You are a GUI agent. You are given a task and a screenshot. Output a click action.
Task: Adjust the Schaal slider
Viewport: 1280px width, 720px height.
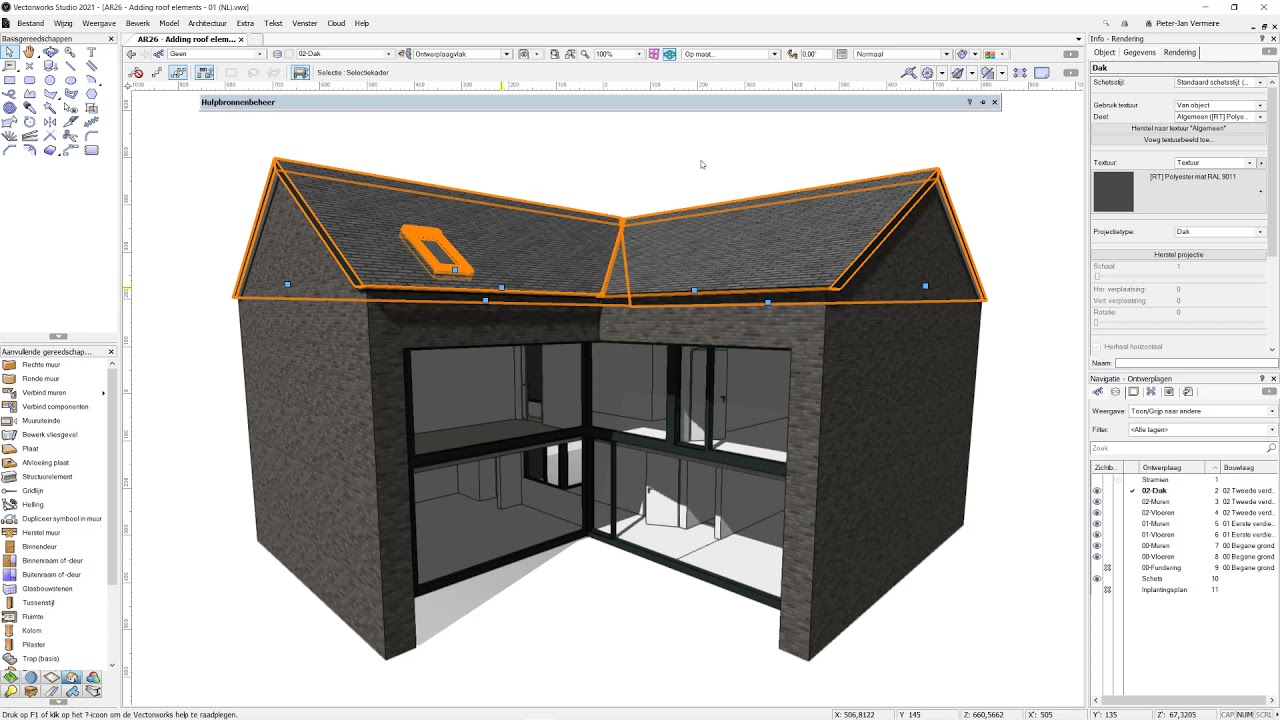(x=1097, y=277)
